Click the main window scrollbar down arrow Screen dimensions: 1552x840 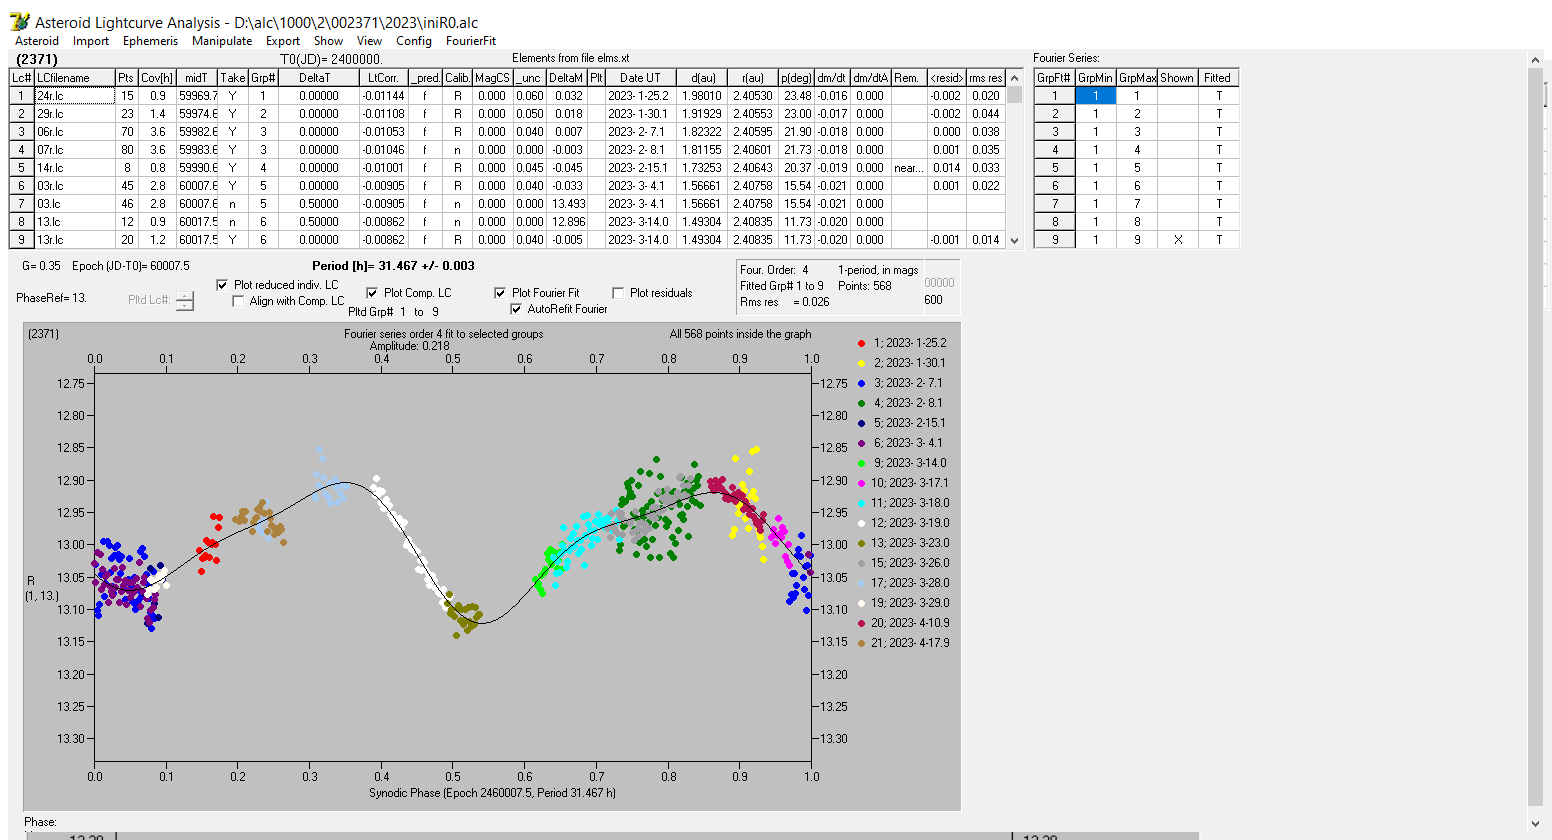(x=1536, y=823)
